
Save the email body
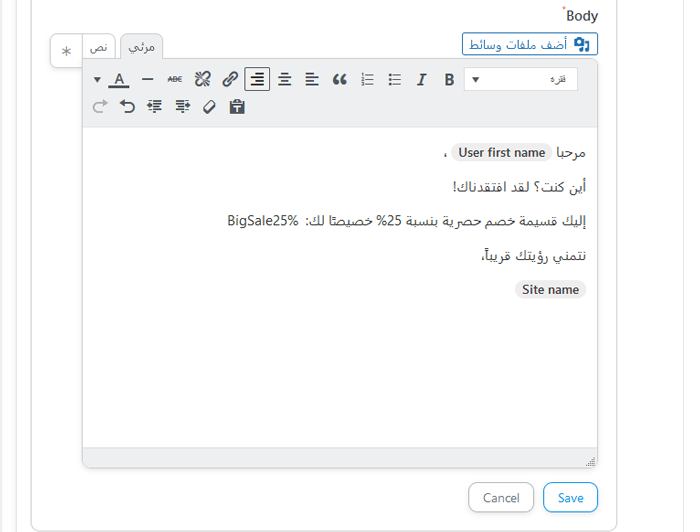pyautogui.click(x=570, y=498)
